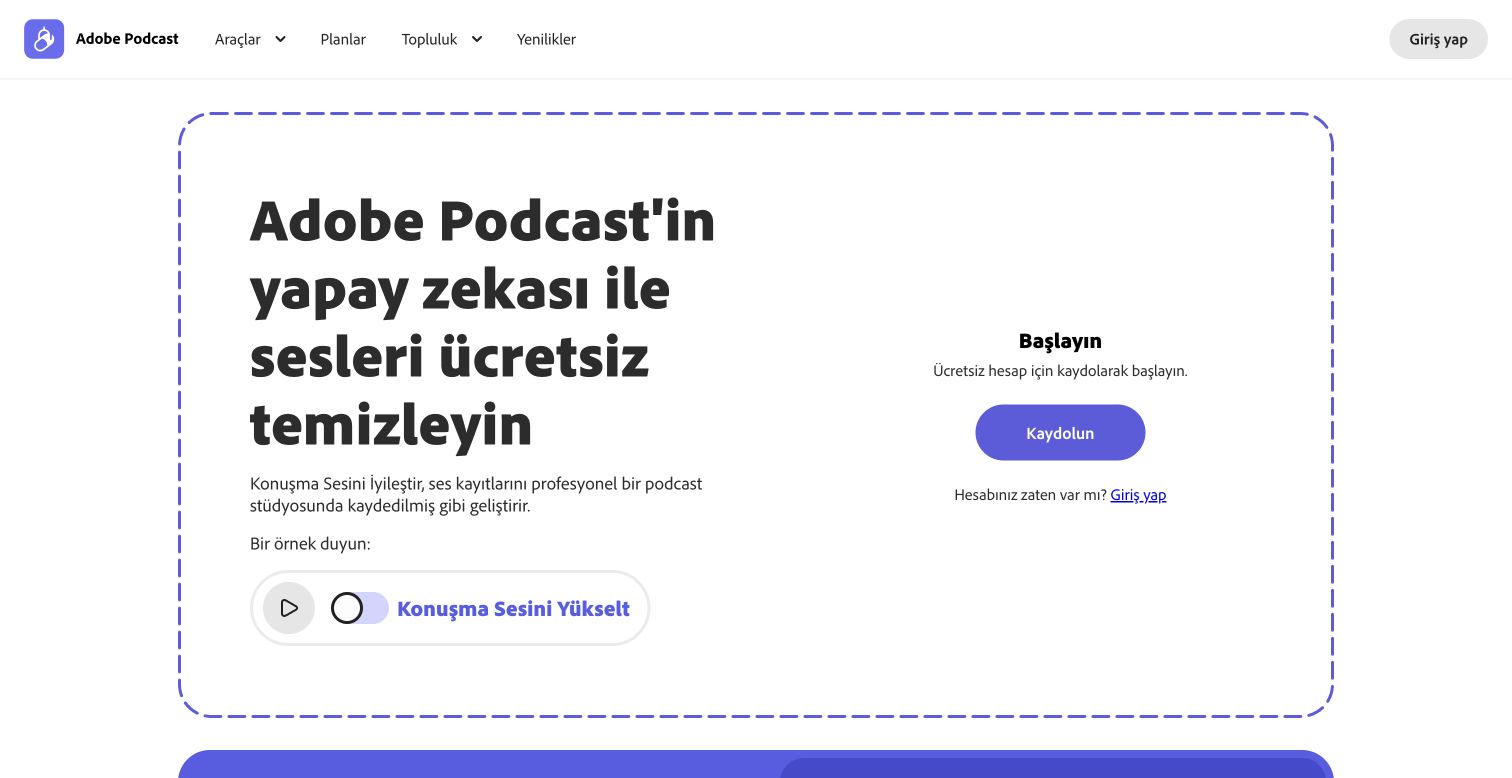This screenshot has height=778, width=1512.
Task: Click the 'Başlayın' heading
Action: click(x=1060, y=341)
